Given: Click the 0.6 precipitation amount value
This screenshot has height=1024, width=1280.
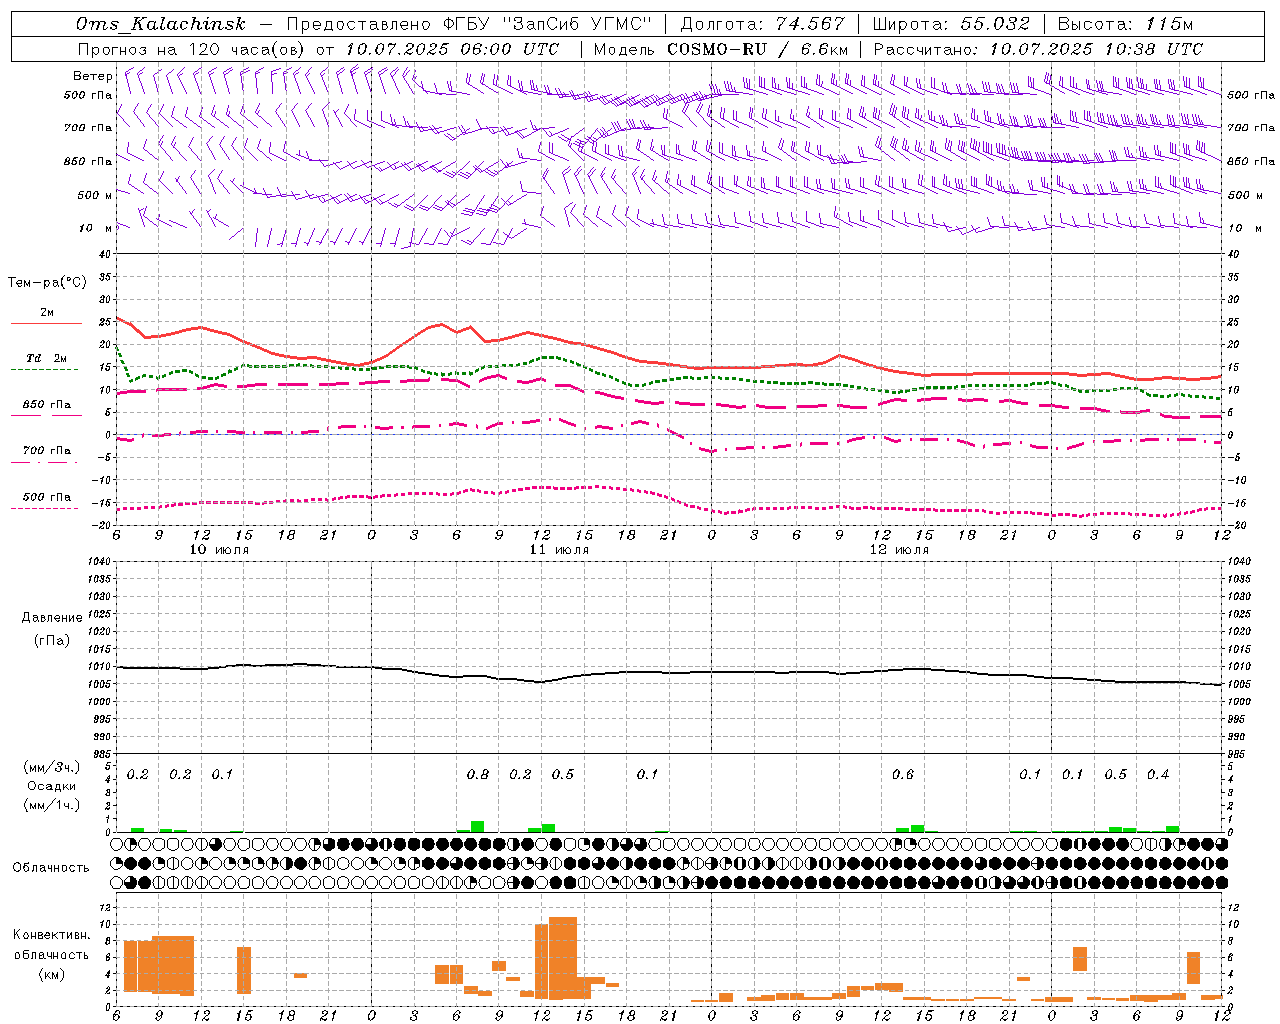Looking at the screenshot, I should (x=903, y=775).
